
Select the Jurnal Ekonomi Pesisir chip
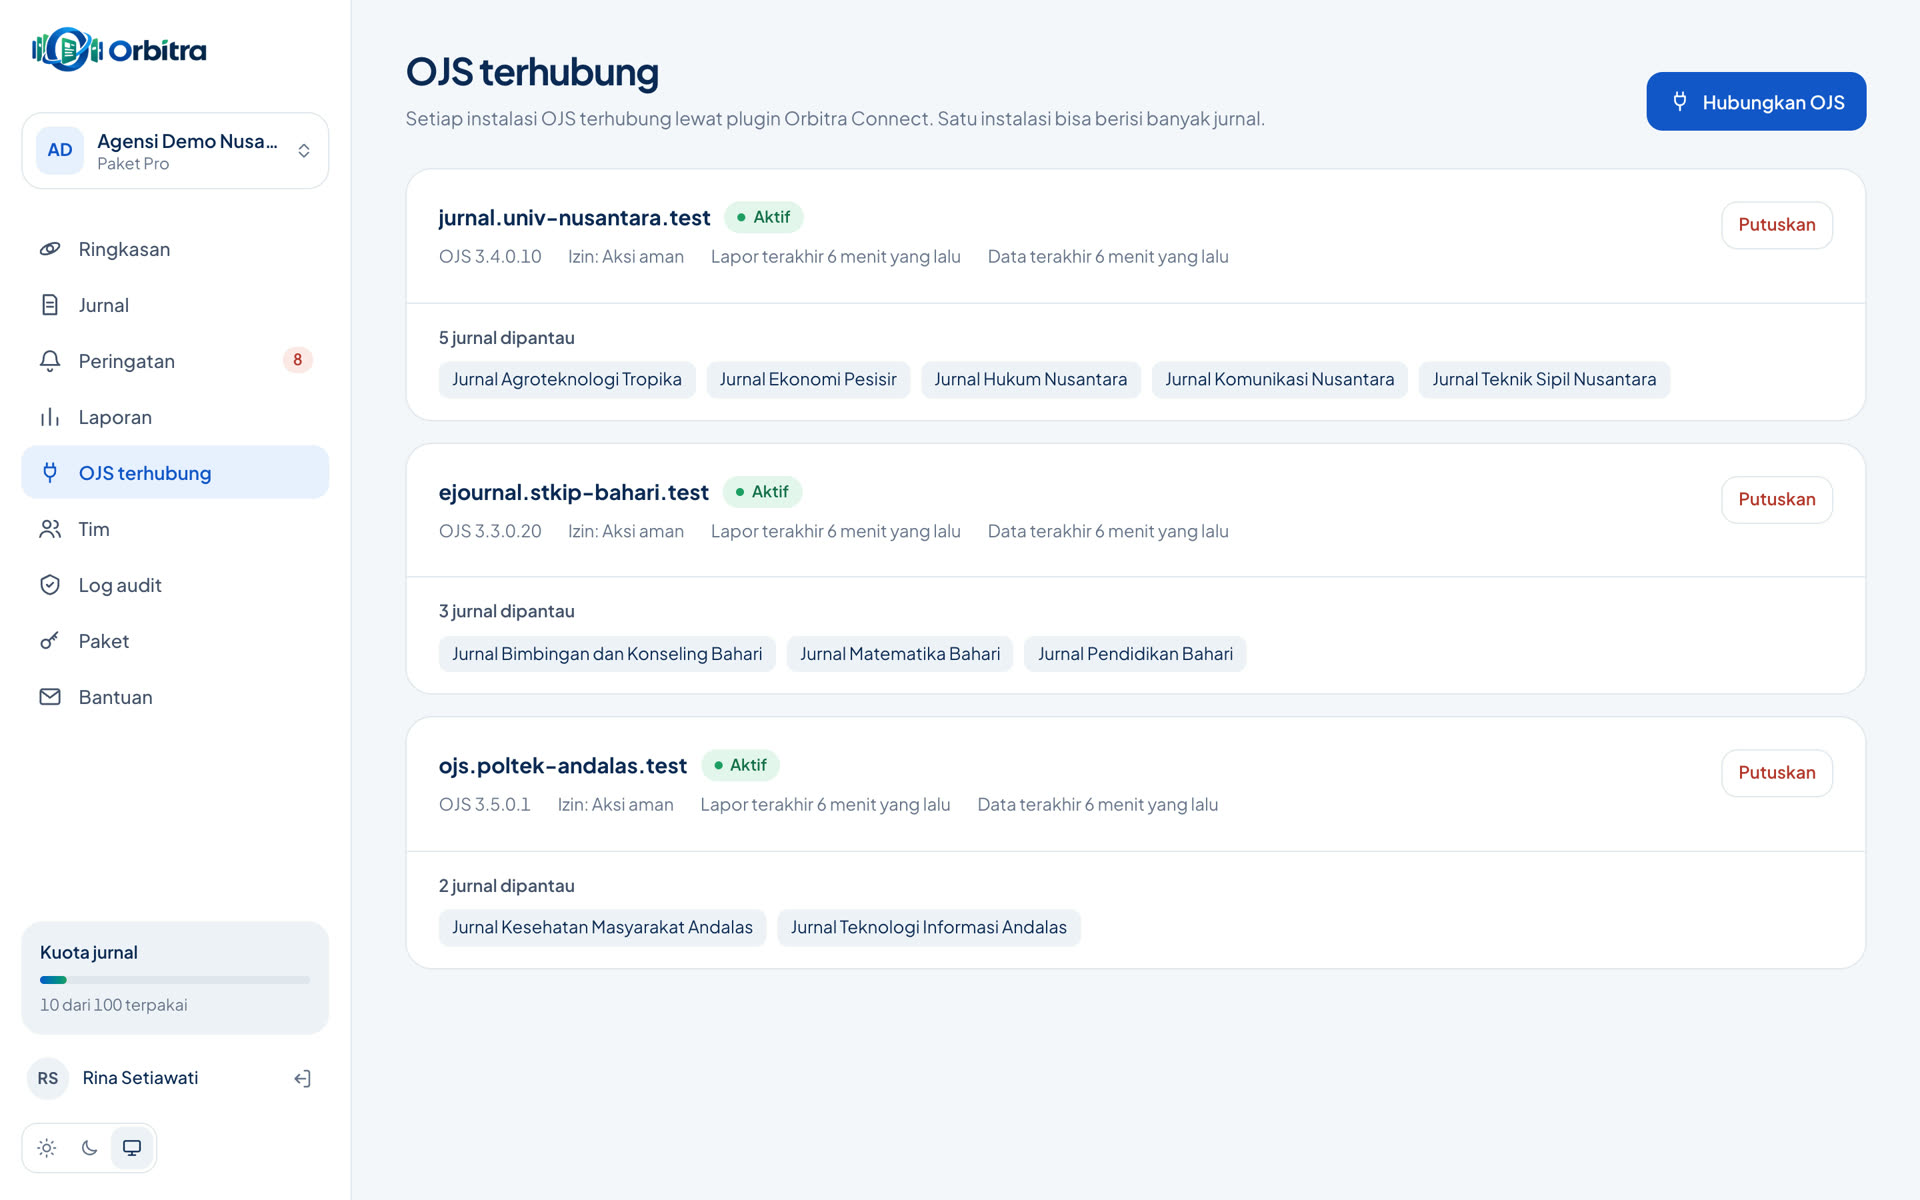click(x=808, y=380)
